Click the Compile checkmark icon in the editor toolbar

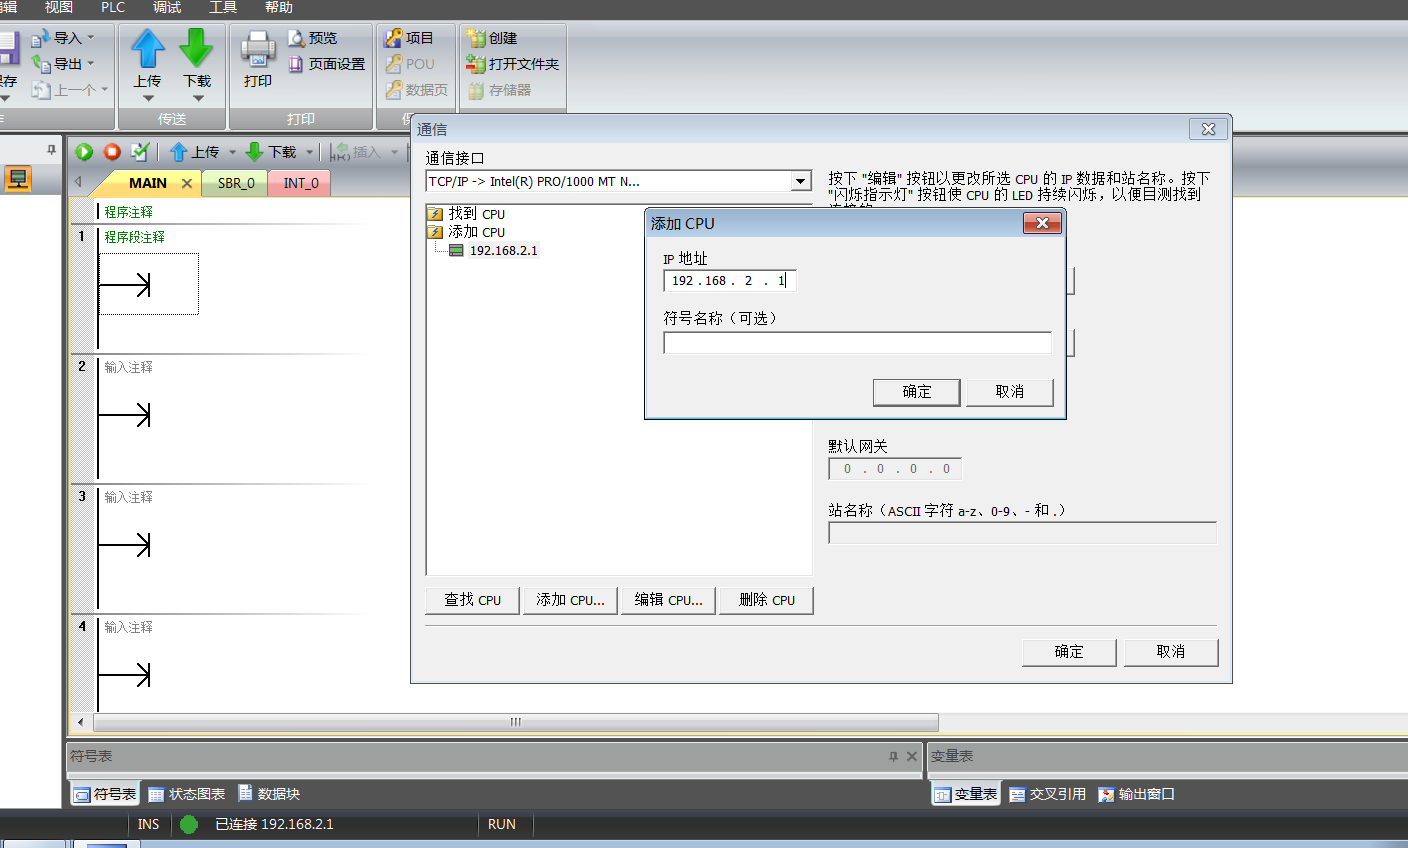tap(140, 152)
